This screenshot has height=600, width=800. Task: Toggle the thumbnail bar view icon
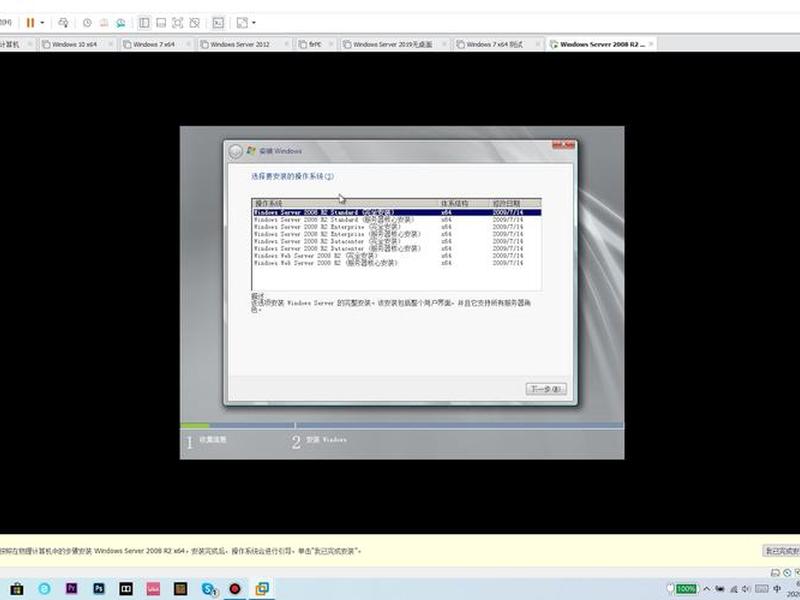coord(161,22)
